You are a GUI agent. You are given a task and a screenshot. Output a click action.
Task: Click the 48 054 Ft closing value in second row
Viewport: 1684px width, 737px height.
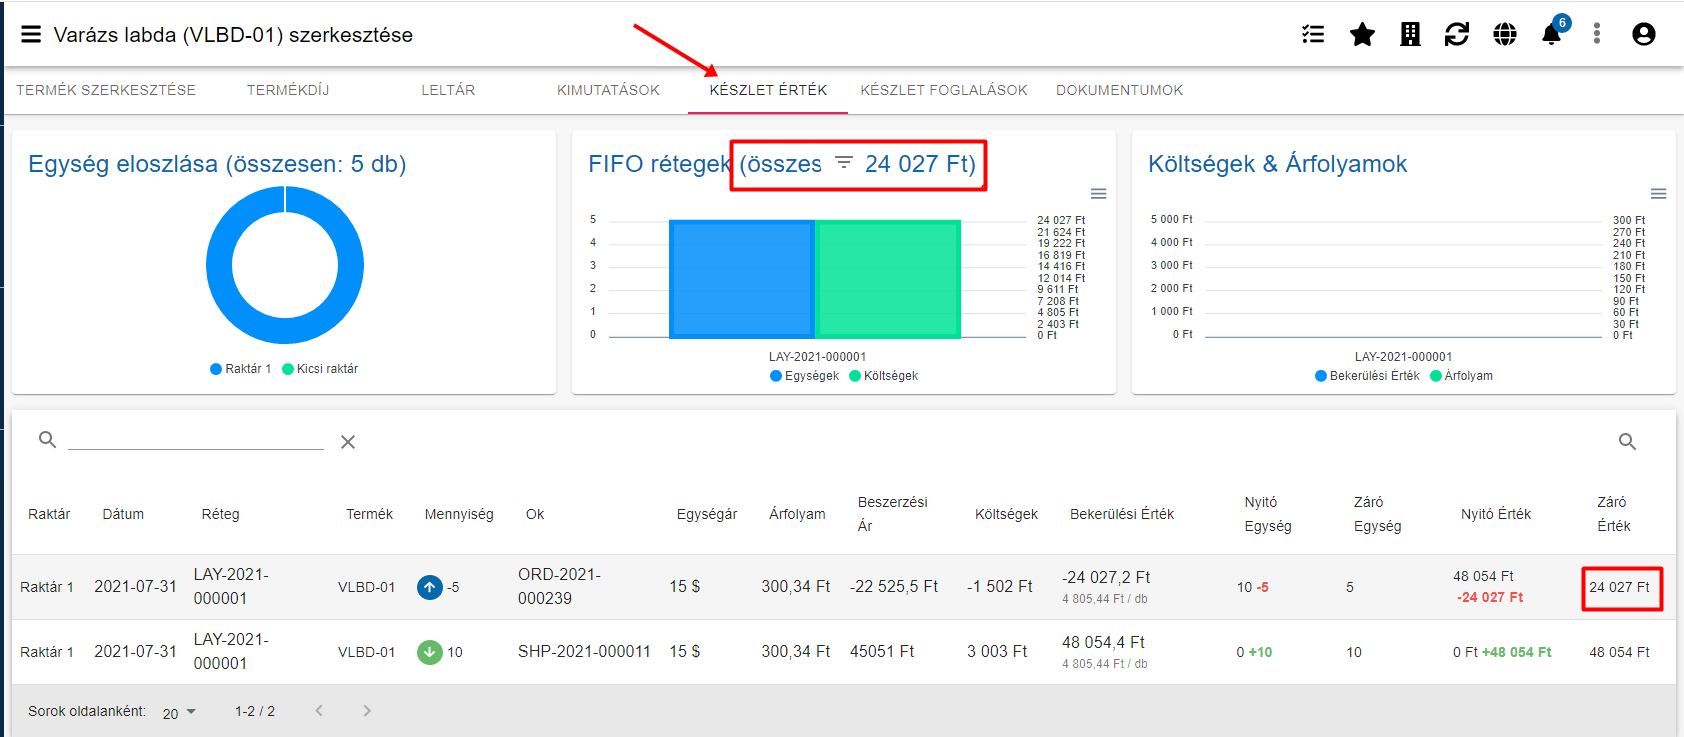pyautogui.click(x=1619, y=652)
